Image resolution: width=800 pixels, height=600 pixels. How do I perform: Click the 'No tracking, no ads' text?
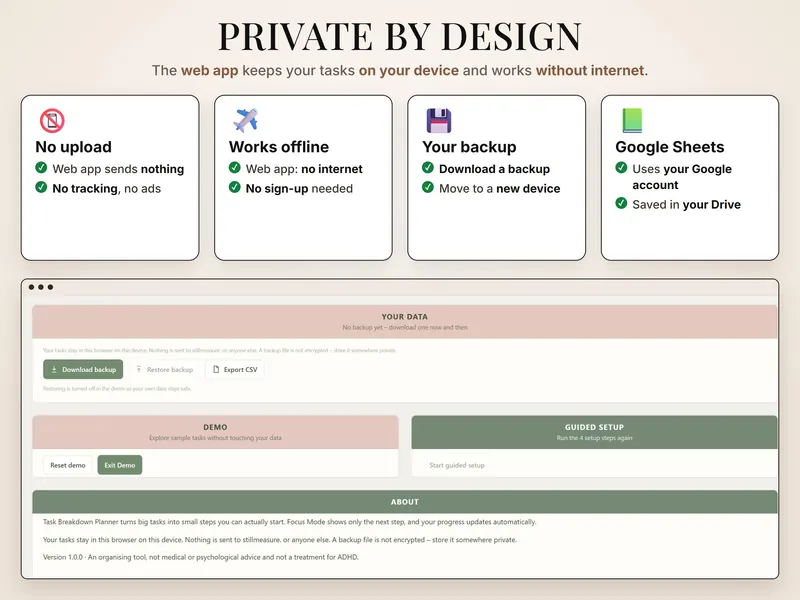(107, 189)
